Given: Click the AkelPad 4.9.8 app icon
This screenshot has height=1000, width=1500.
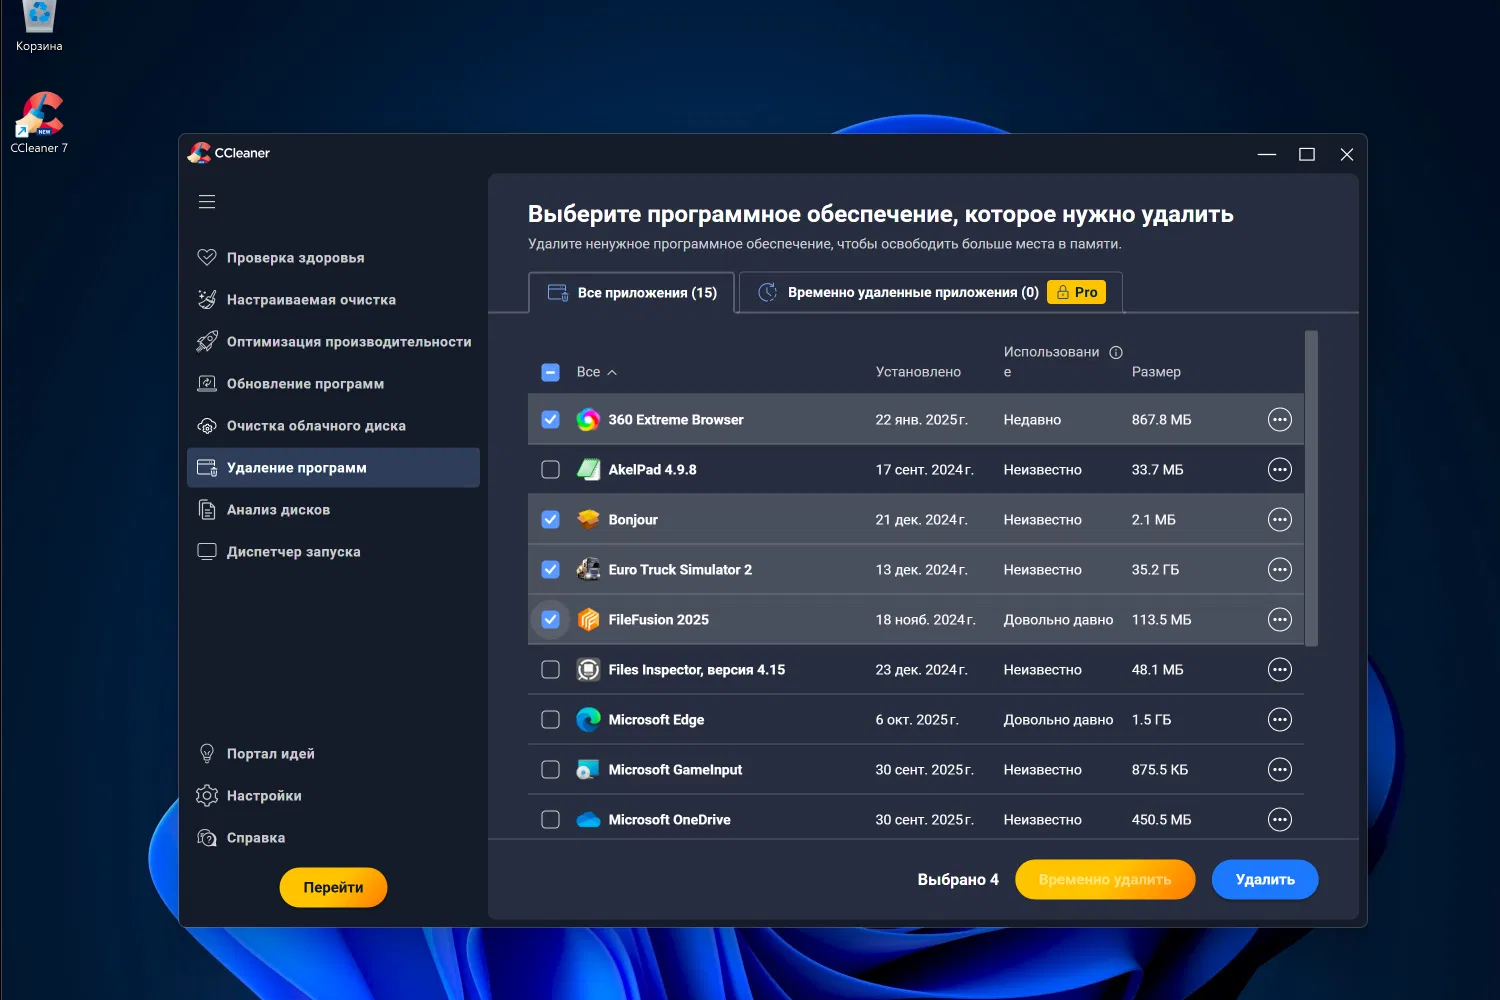Looking at the screenshot, I should click(x=589, y=470).
